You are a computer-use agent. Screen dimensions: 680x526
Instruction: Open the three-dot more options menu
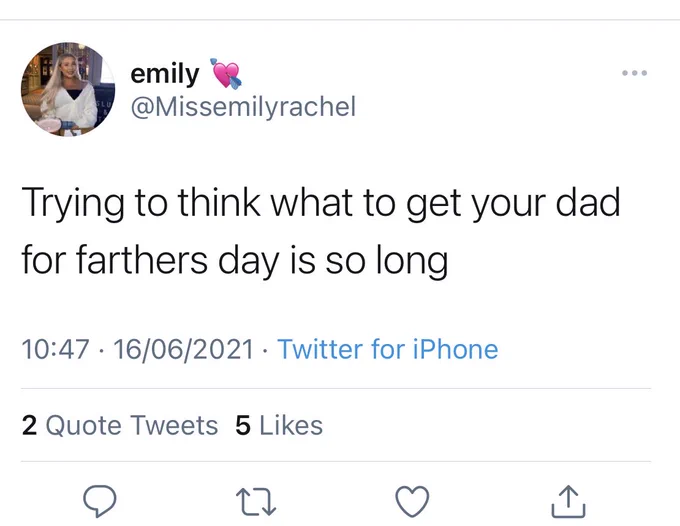click(x=634, y=73)
